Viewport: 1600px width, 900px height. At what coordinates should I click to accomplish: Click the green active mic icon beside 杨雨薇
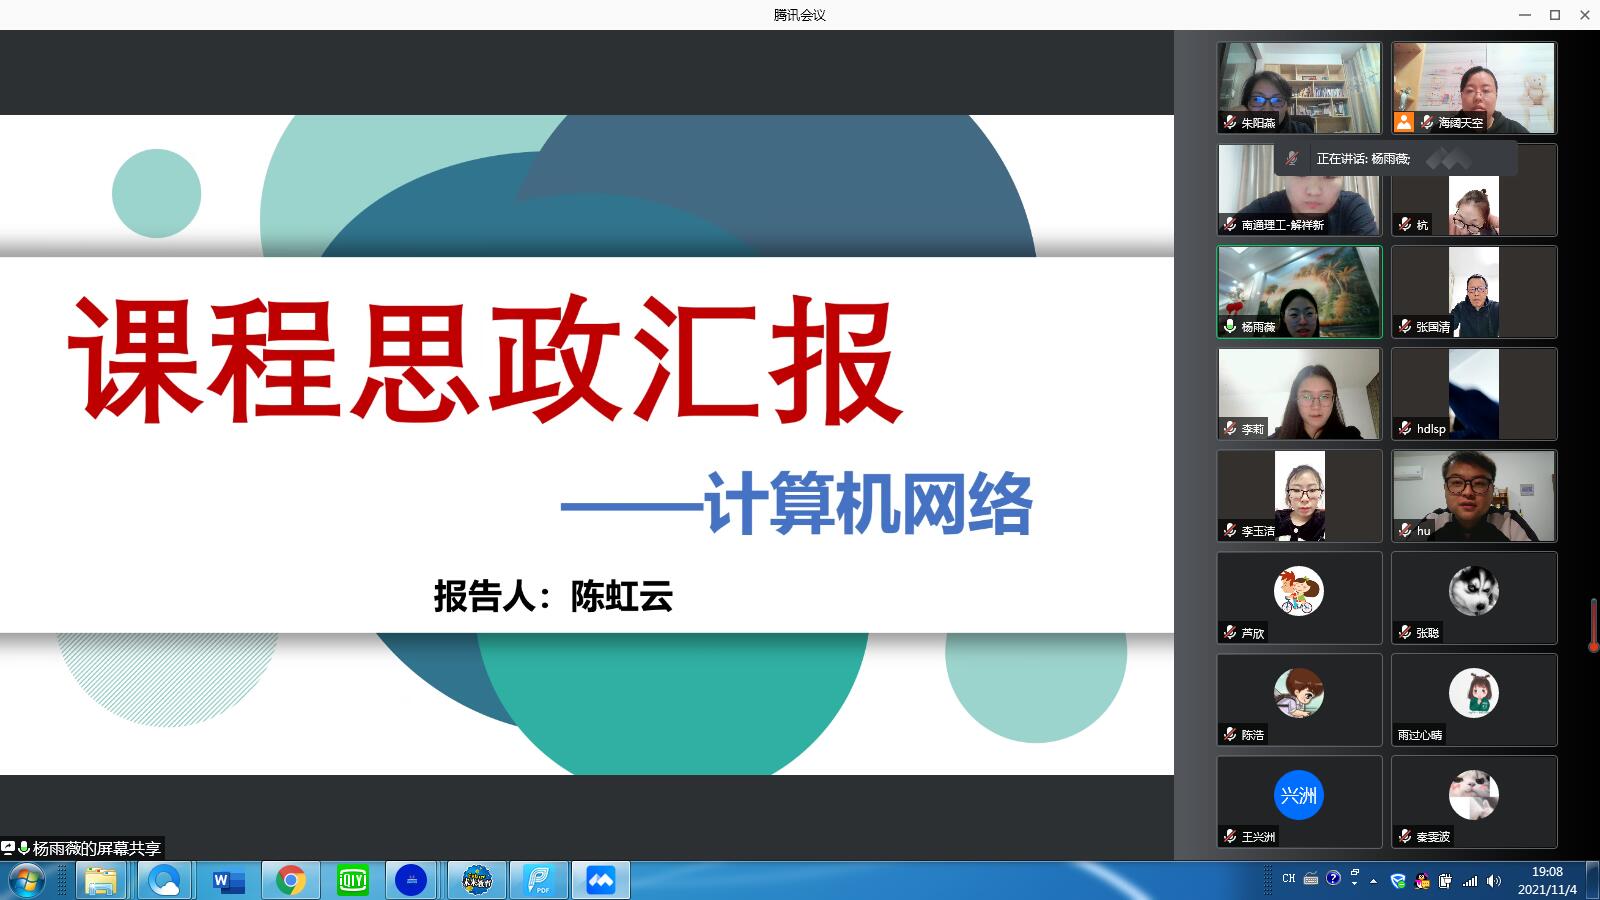point(1230,326)
